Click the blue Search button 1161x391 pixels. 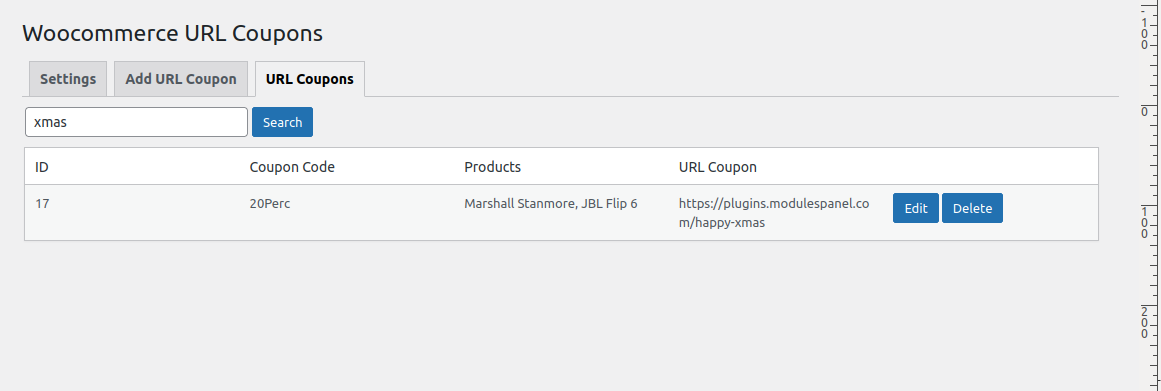pyautogui.click(x=282, y=122)
